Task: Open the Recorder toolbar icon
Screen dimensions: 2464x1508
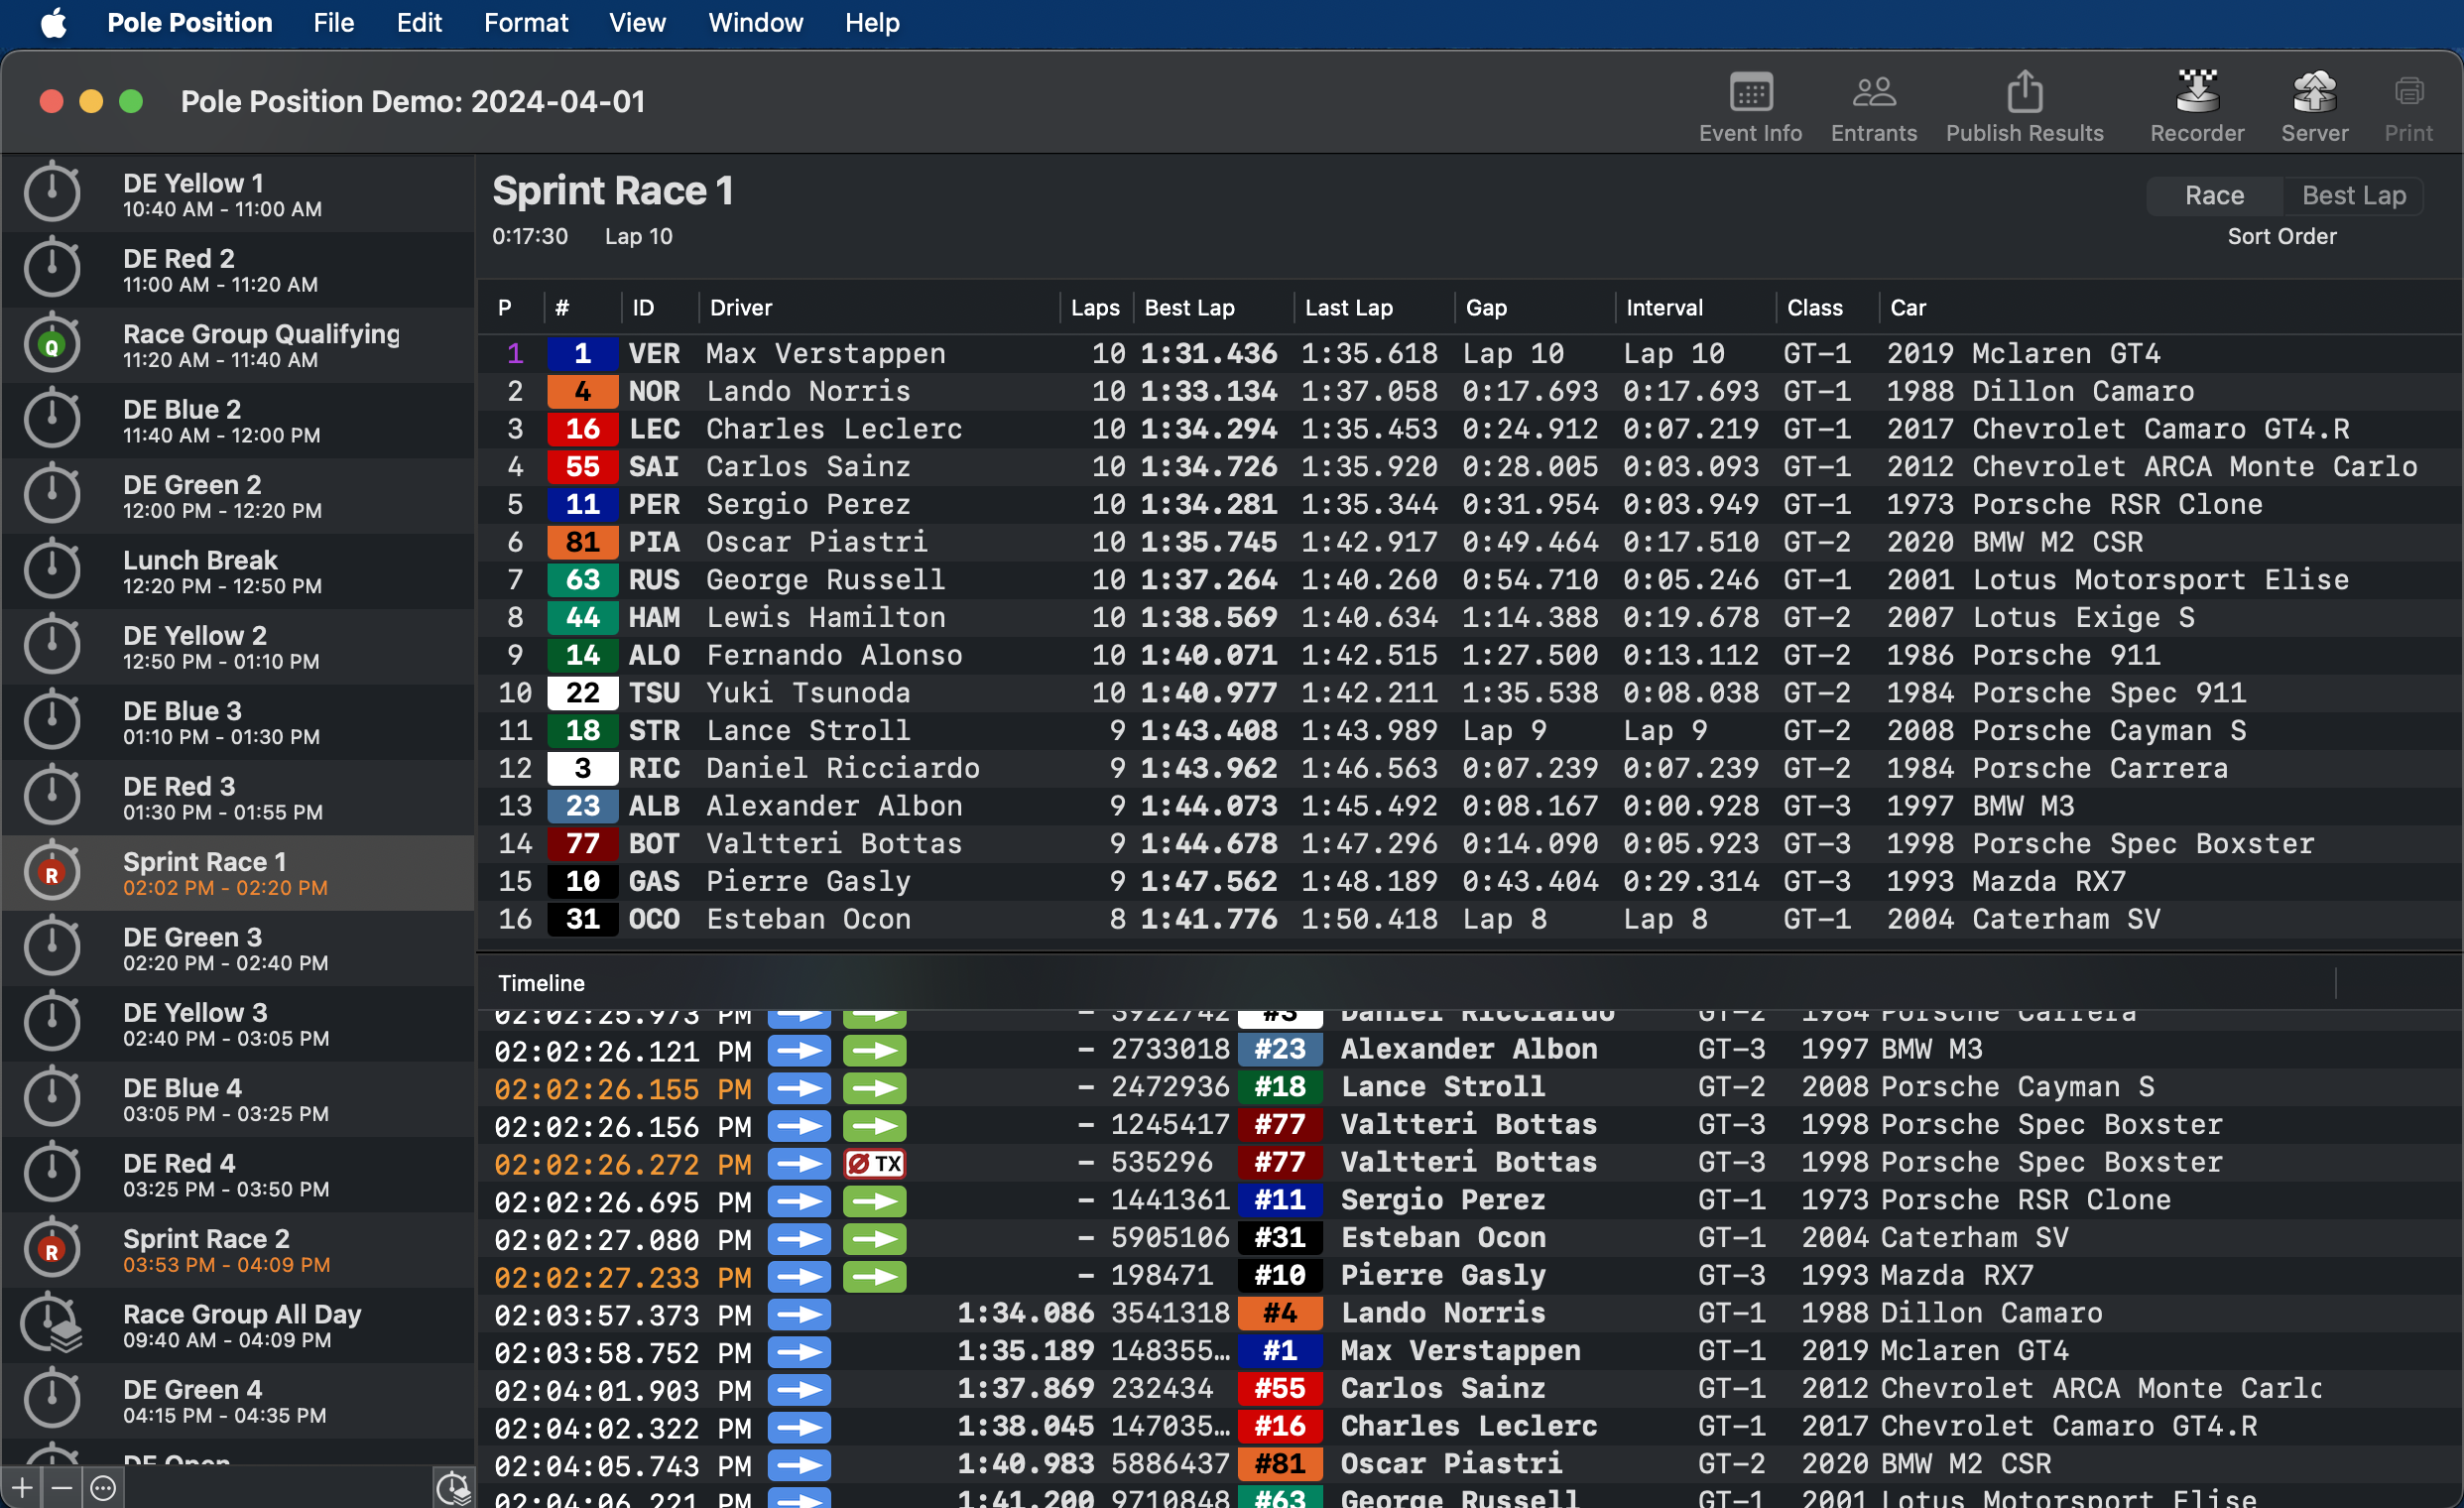Action: (2196, 92)
